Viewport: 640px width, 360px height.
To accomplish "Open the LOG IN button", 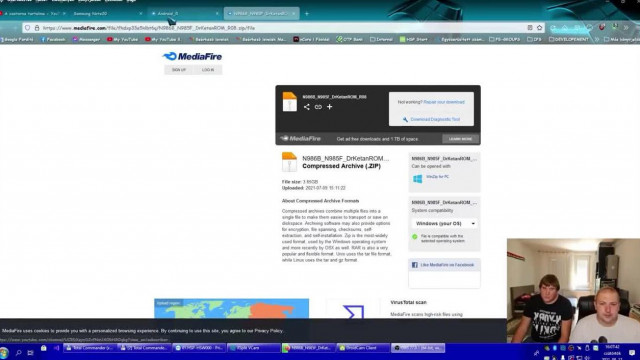I will tap(208, 70).
